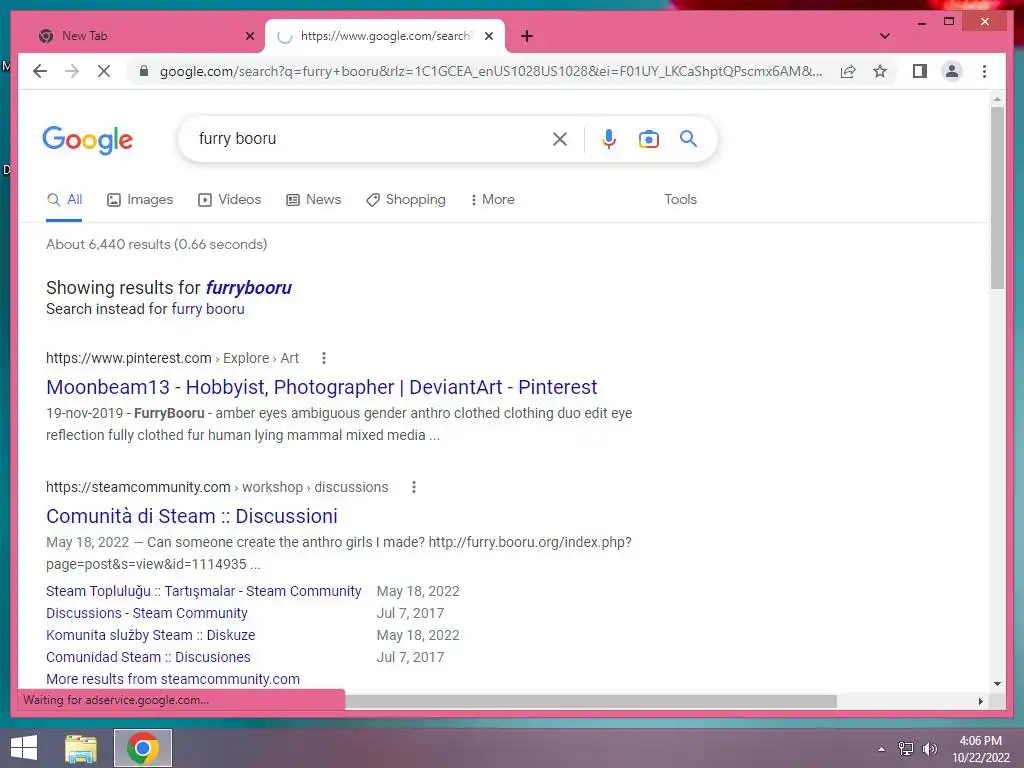Open Chrome's three-dot menu
This screenshot has height=768, width=1024.
click(984, 71)
